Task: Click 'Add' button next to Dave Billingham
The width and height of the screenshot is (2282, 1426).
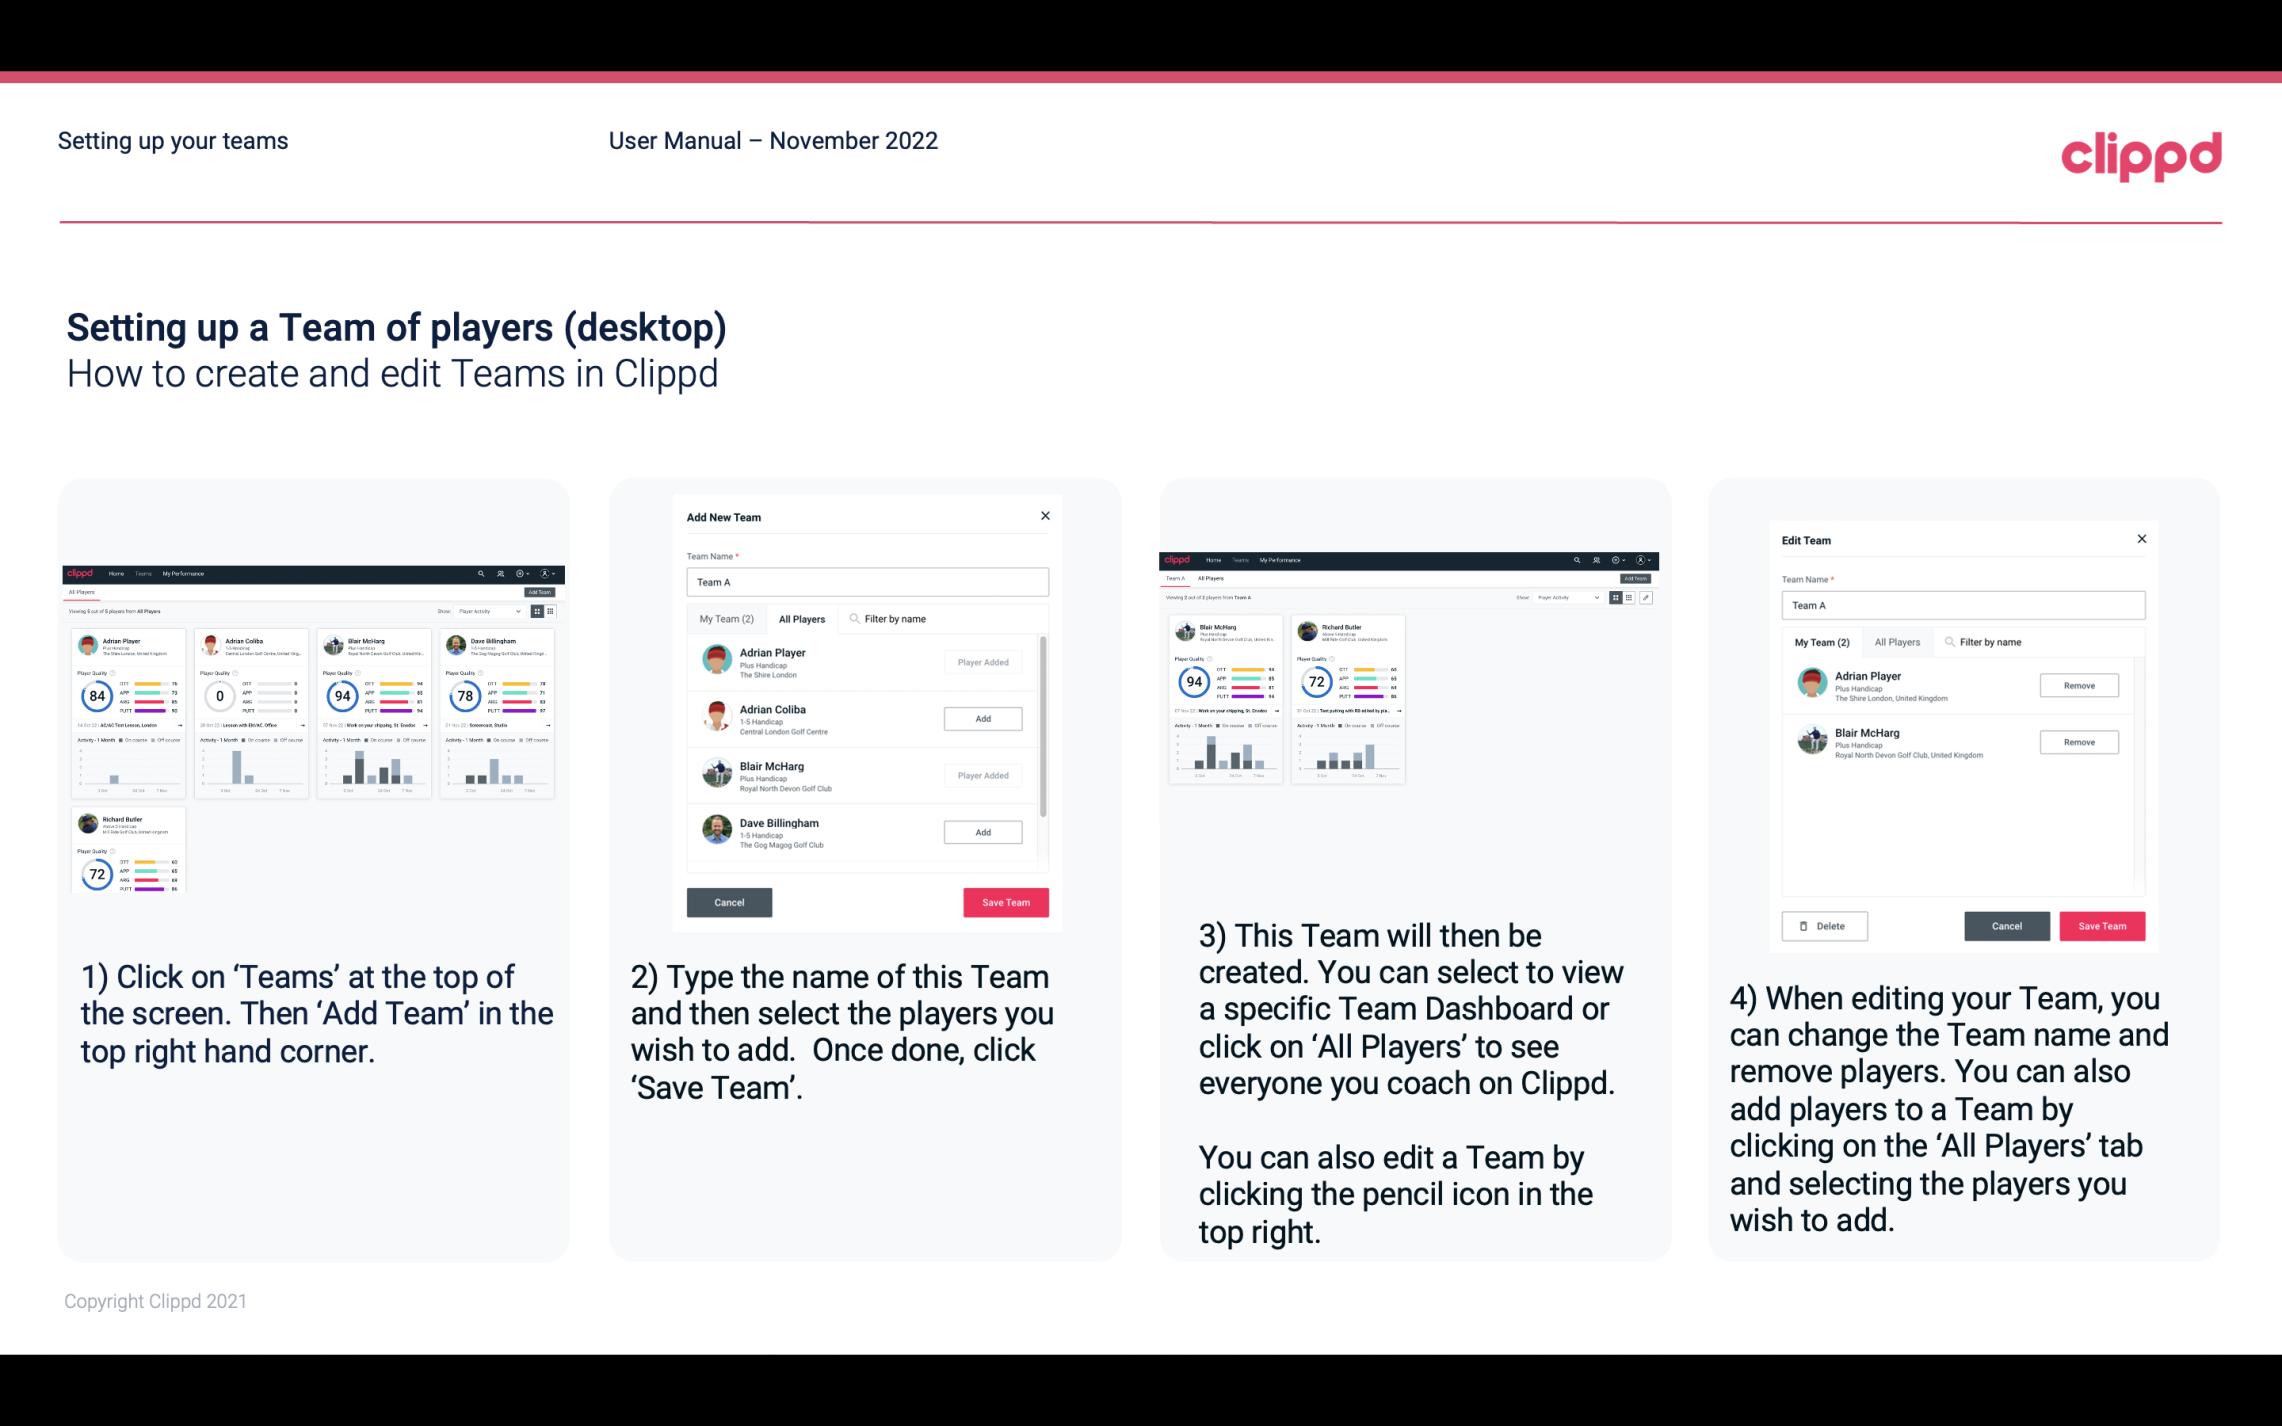Action: click(x=982, y=831)
